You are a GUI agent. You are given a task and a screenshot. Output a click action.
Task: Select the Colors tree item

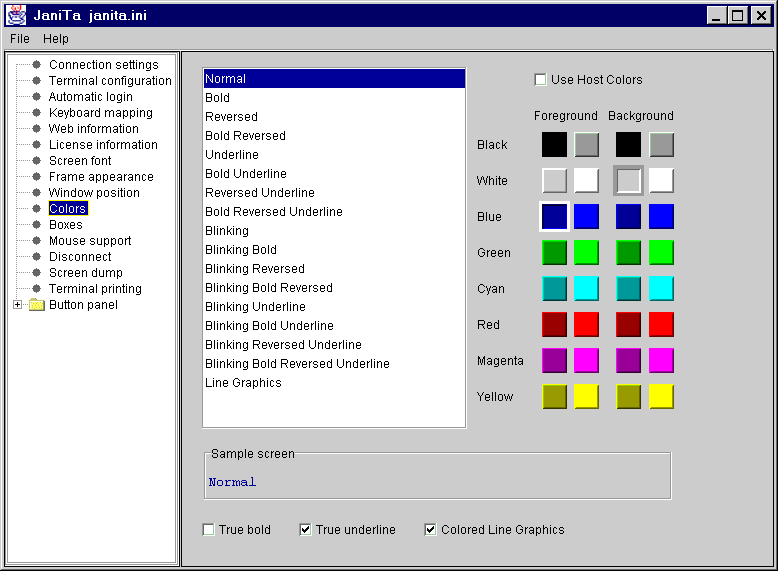[x=68, y=208]
